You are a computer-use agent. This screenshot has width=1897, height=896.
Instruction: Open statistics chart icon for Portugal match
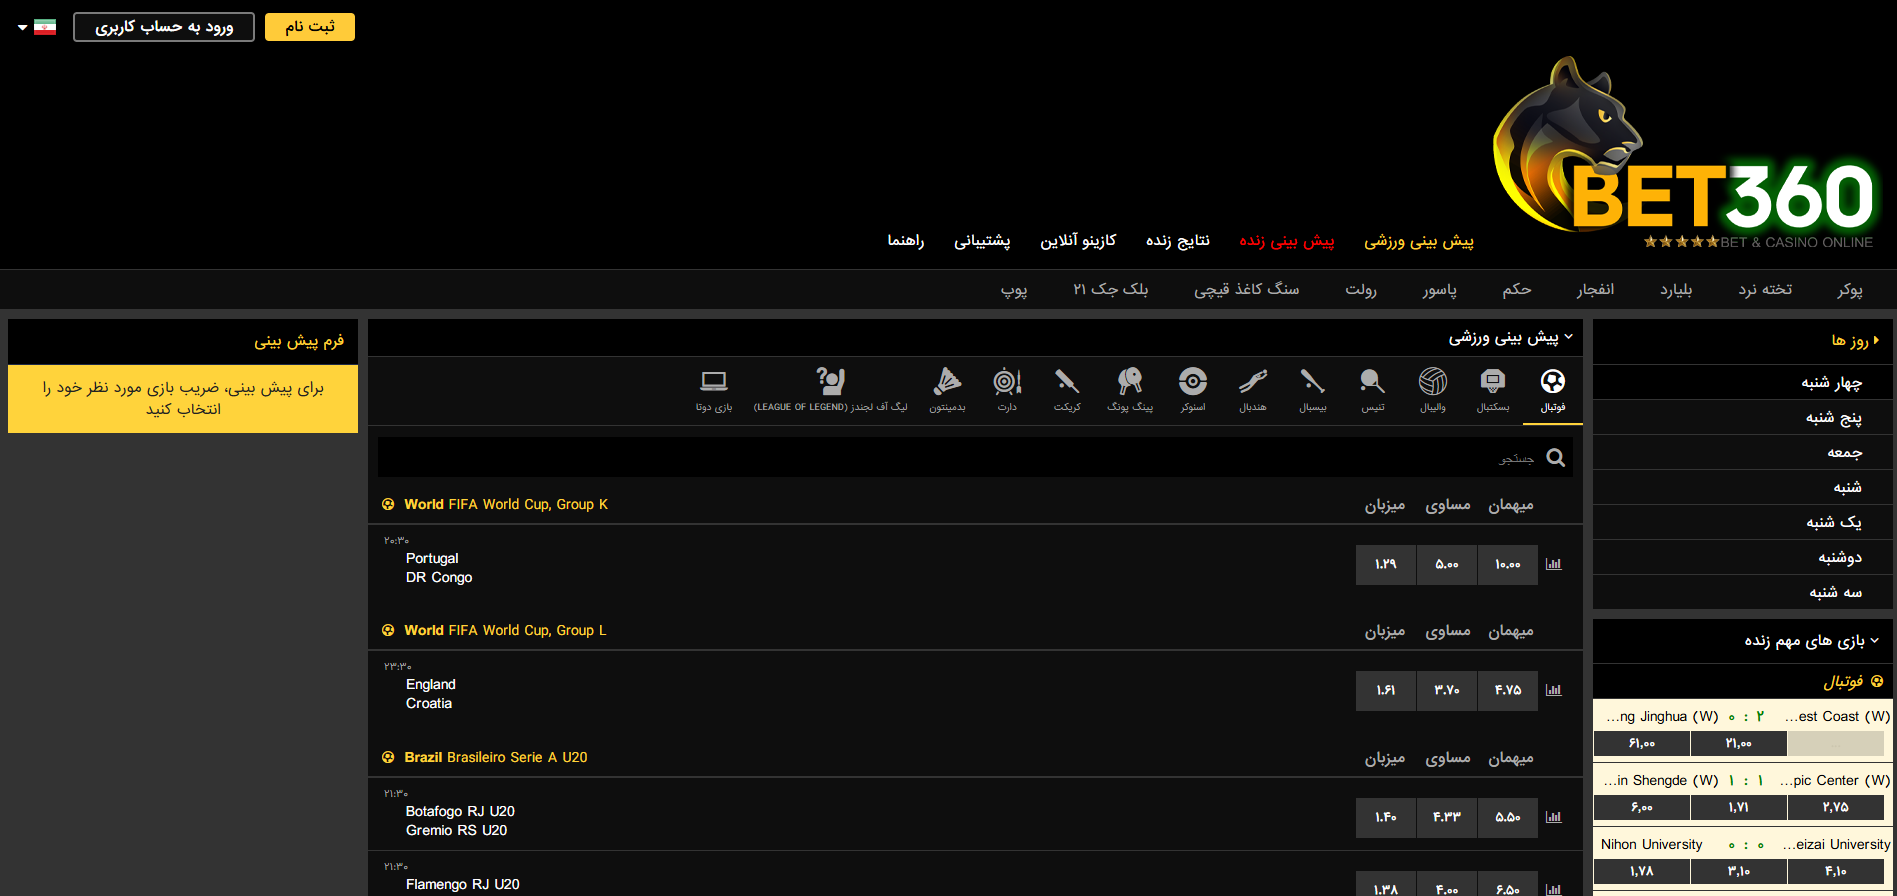click(1553, 564)
